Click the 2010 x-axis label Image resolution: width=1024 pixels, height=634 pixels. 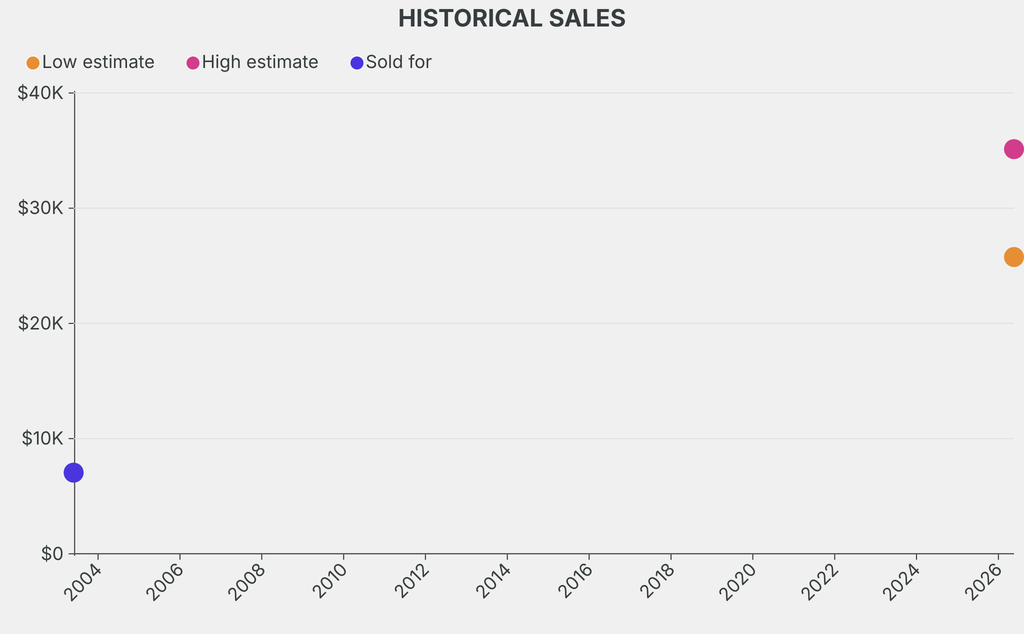pyautogui.click(x=329, y=582)
